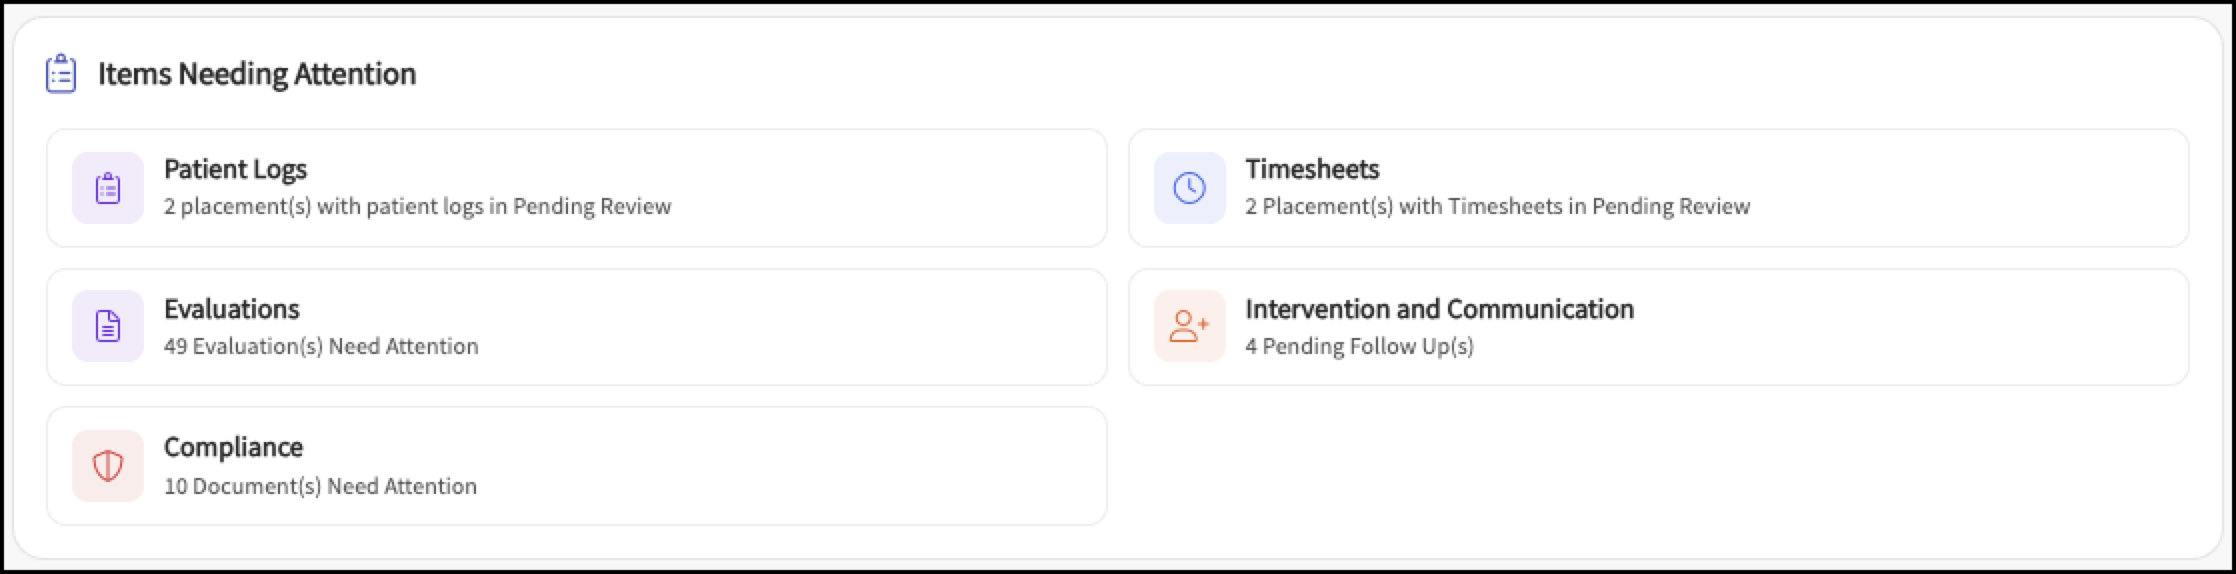View 2 placements with patient logs pending review

click(x=418, y=206)
